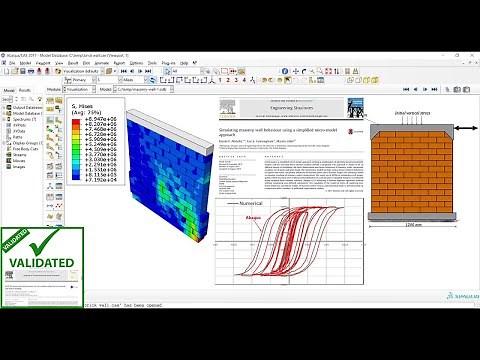Click the Save model database icon
Viewport: 480px width, 360px height.
(23, 71)
